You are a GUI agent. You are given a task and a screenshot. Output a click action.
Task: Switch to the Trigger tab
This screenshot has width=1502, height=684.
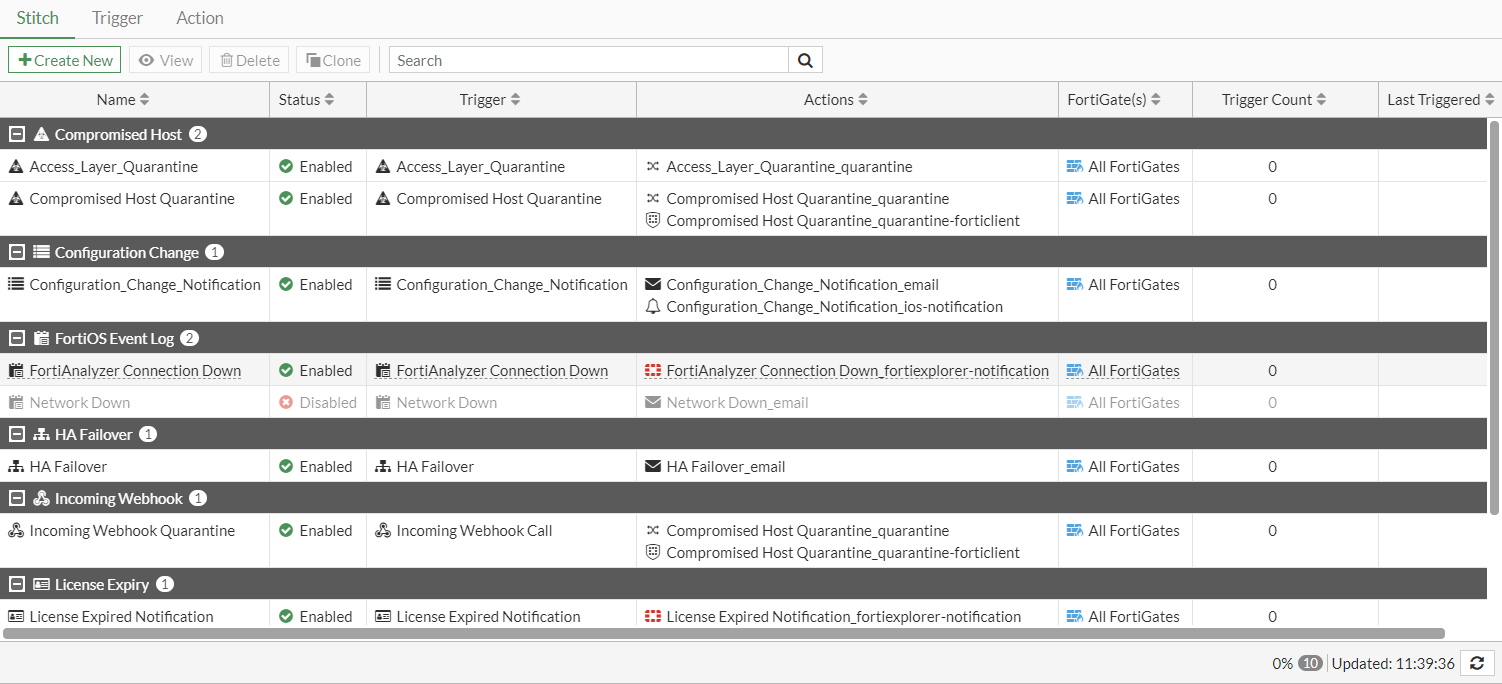point(117,18)
